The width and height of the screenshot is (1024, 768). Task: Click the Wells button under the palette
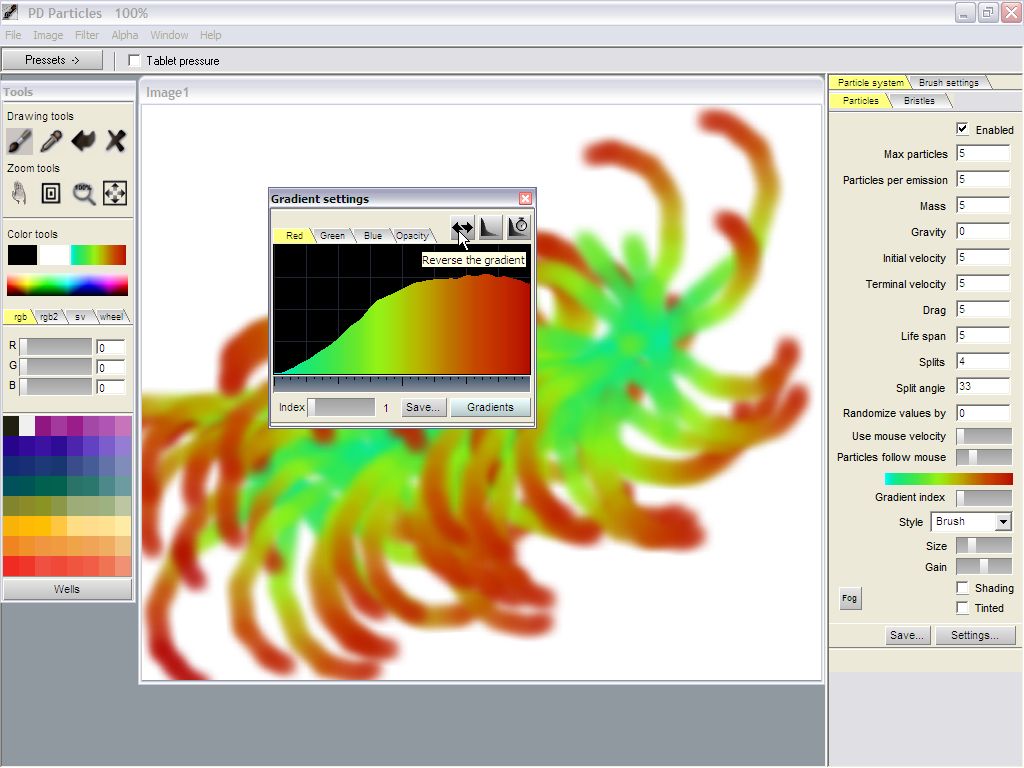[67, 590]
